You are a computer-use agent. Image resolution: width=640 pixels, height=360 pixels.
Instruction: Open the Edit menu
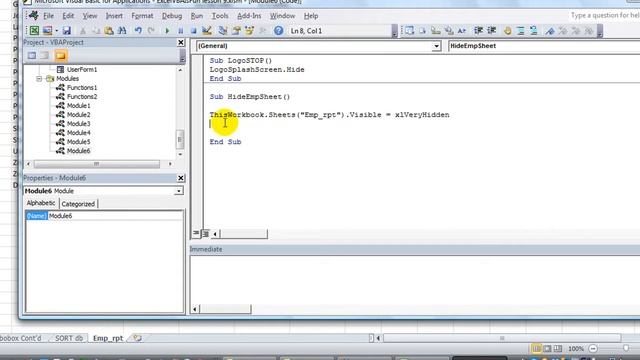point(68,16)
